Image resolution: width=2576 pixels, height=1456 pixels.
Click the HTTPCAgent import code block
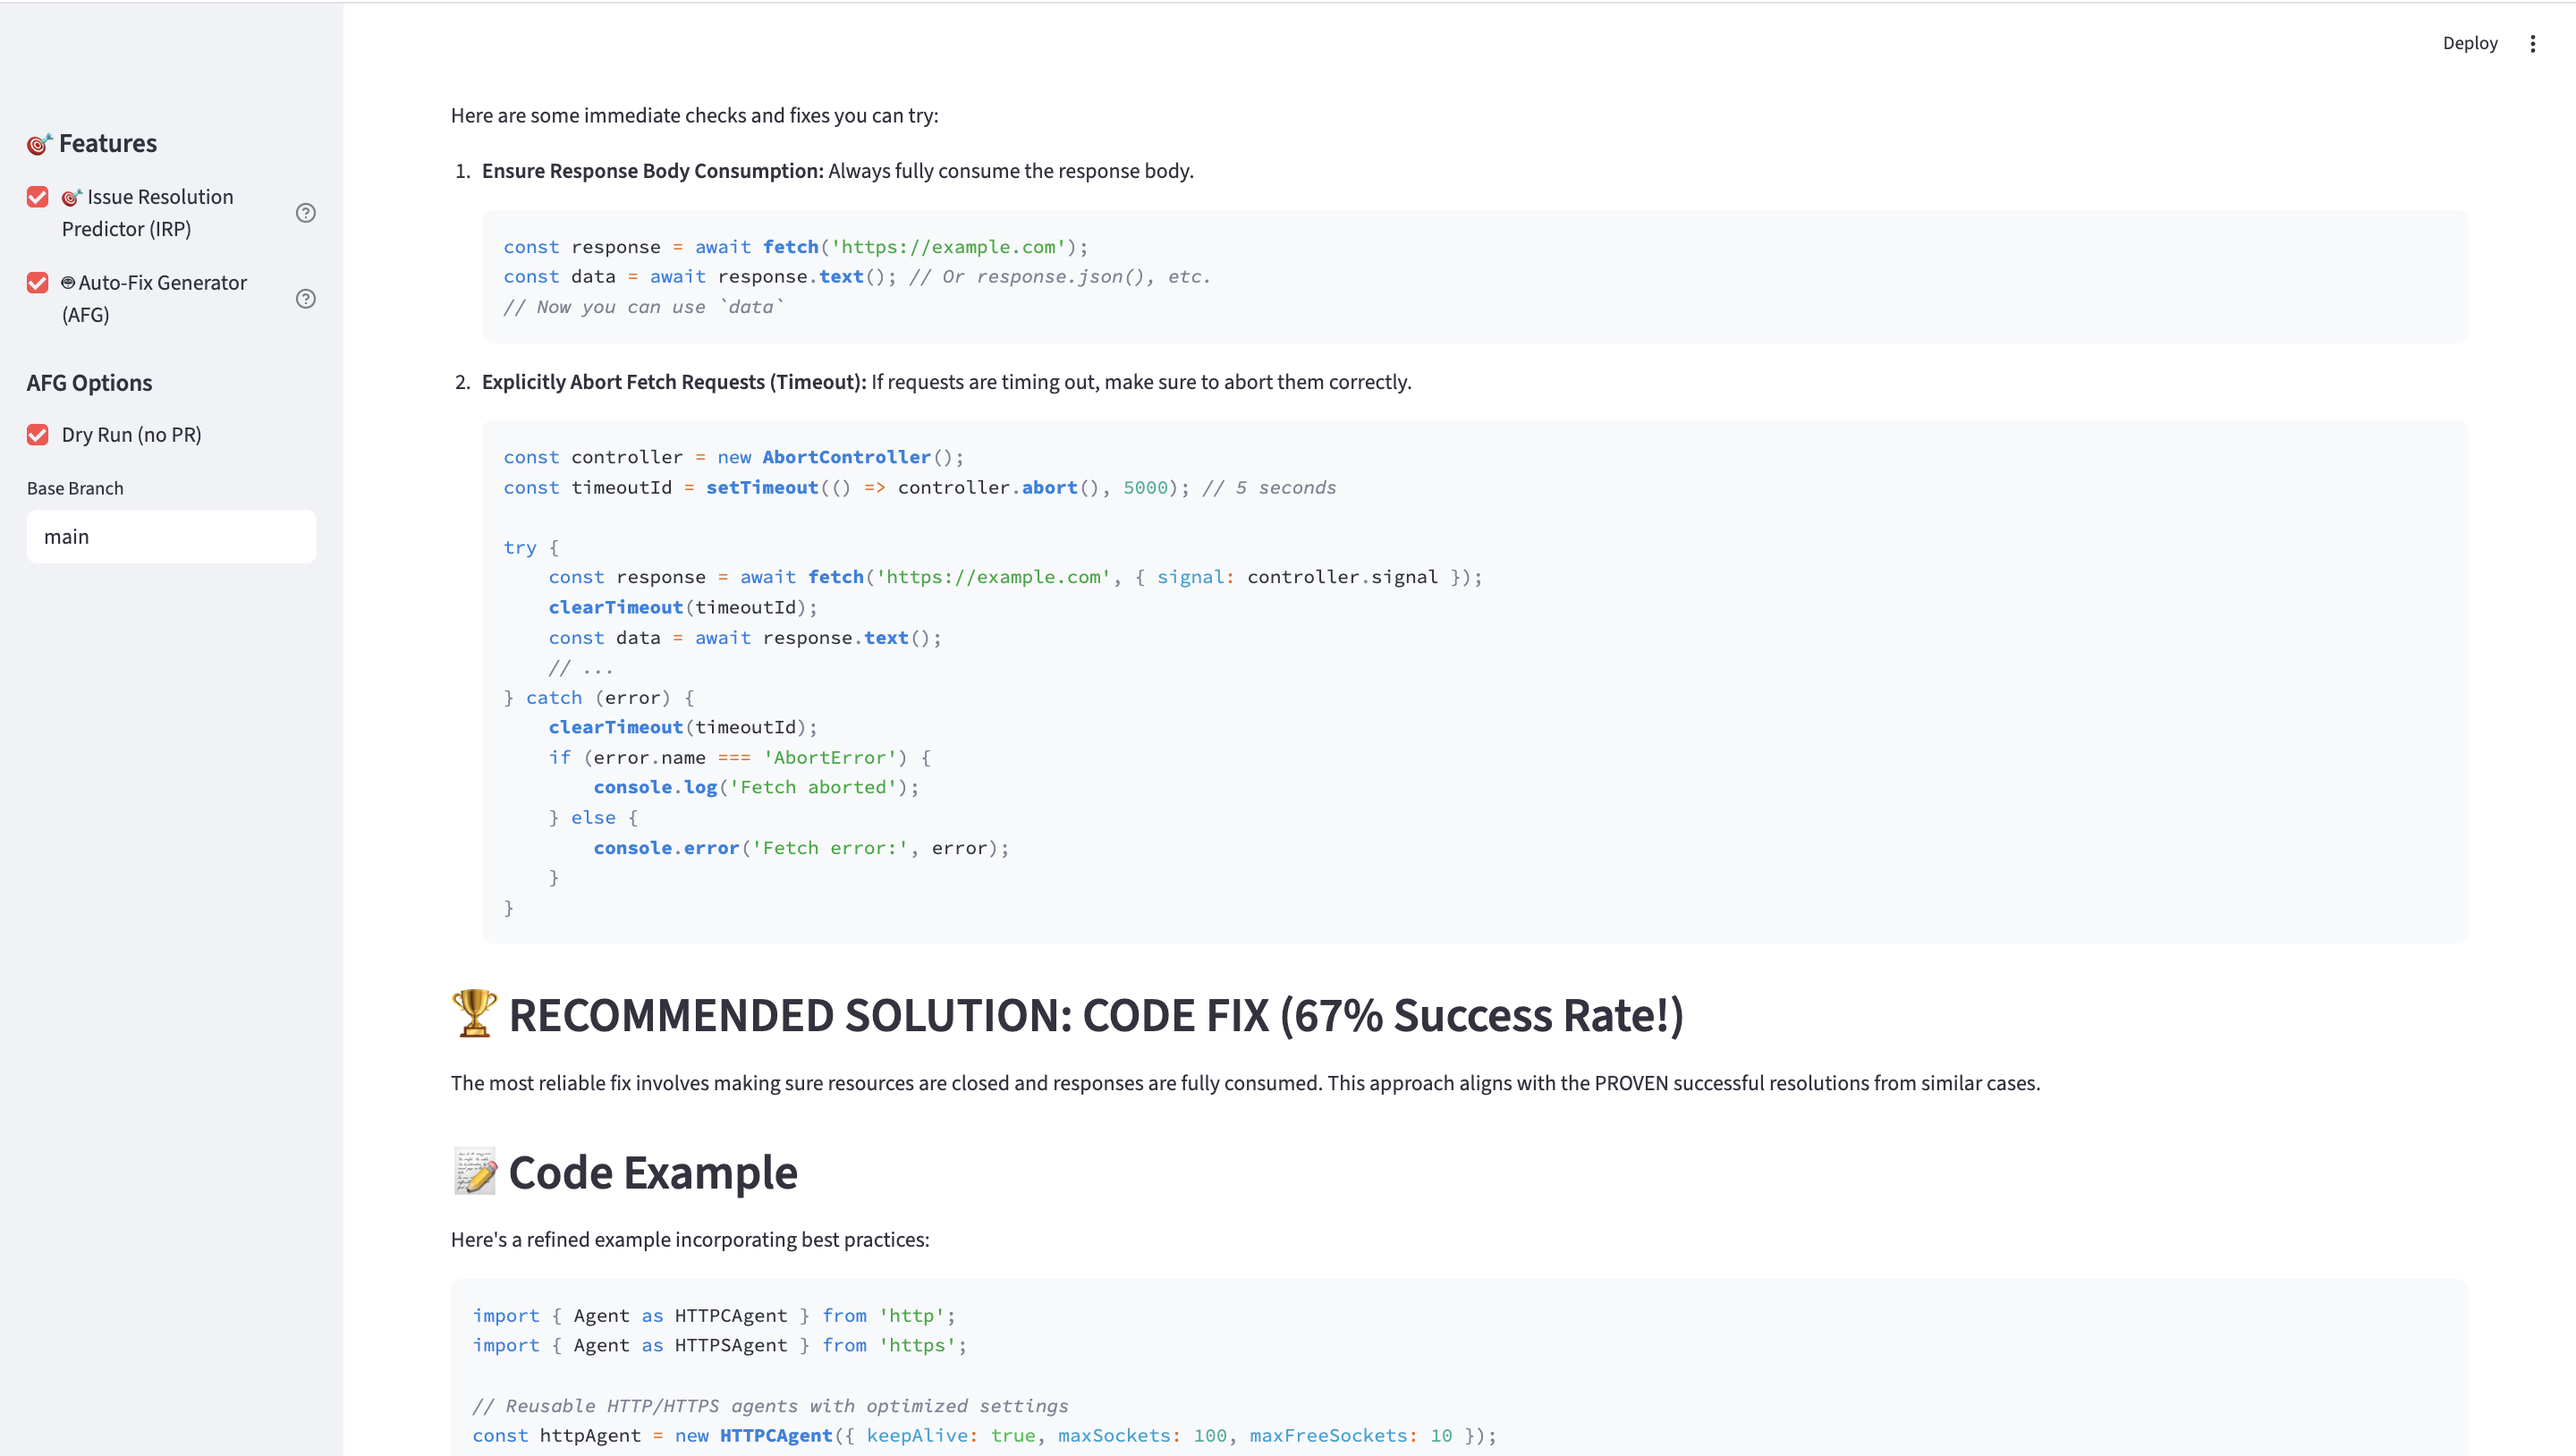click(x=1458, y=1370)
